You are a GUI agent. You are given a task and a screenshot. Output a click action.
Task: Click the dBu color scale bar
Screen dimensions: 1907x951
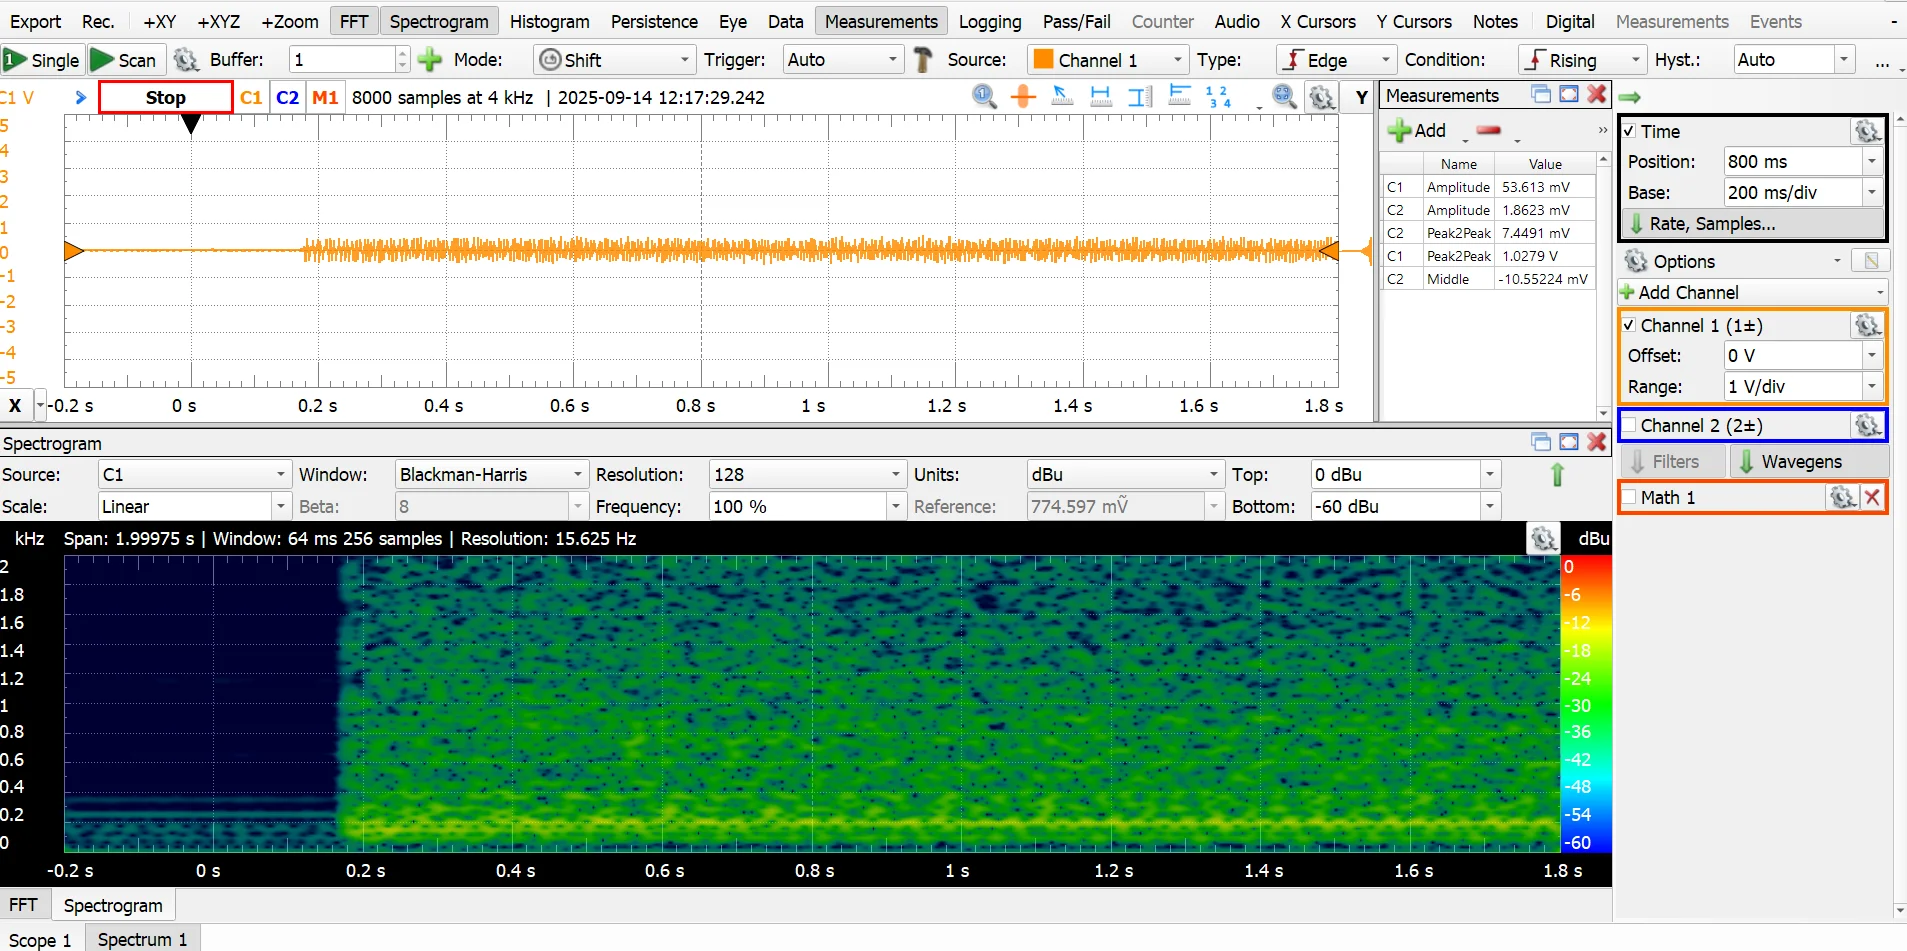1586,704
